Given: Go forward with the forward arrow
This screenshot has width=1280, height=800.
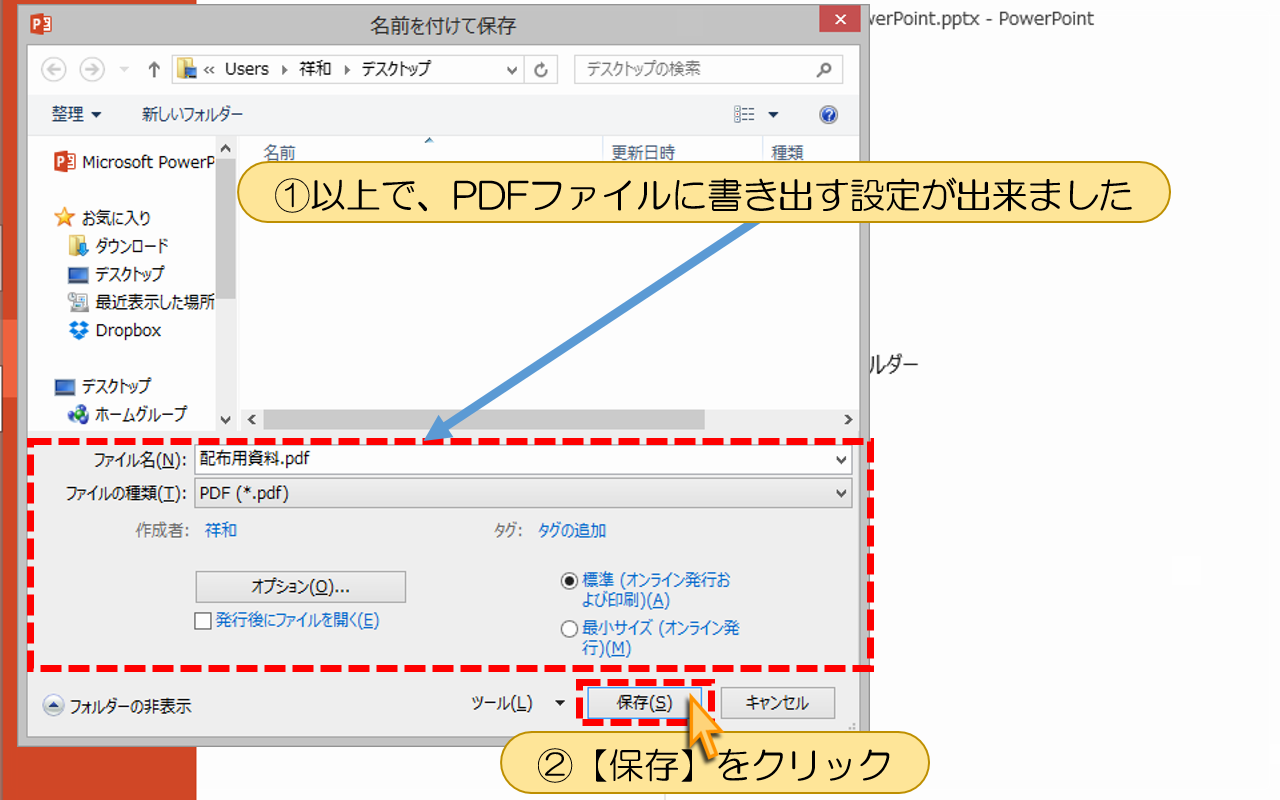Looking at the screenshot, I should click(91, 70).
